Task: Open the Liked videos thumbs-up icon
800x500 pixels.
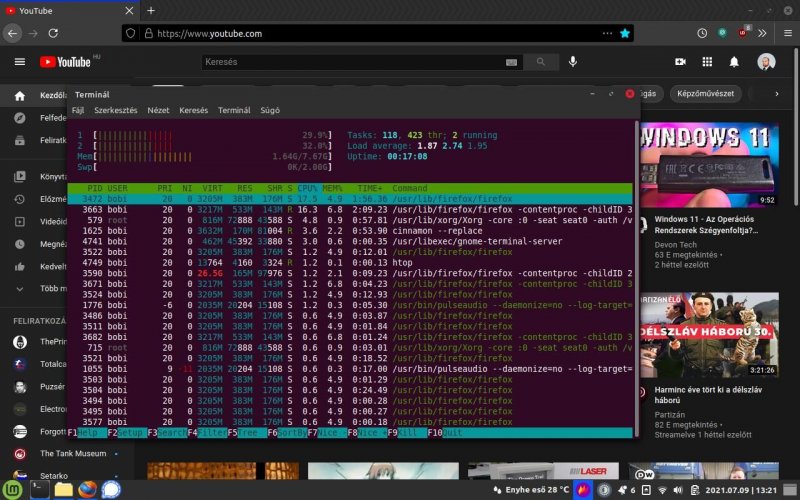Action: click(20, 266)
